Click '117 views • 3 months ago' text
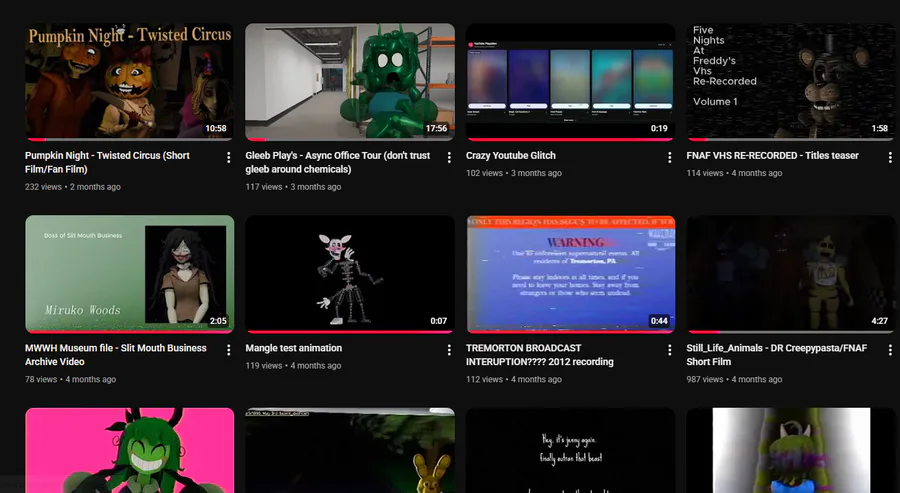The image size is (900, 493). [x=293, y=187]
